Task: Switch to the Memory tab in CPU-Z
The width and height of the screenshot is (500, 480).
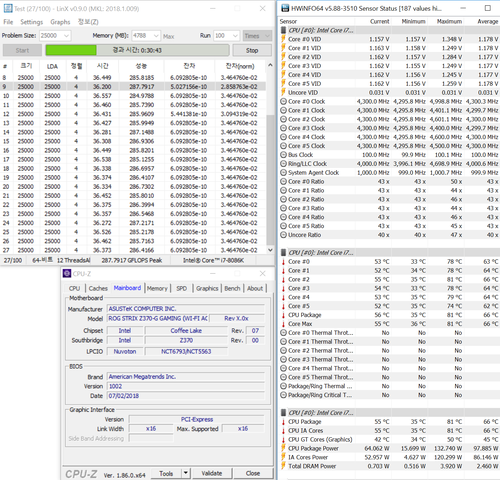Action: (x=157, y=288)
